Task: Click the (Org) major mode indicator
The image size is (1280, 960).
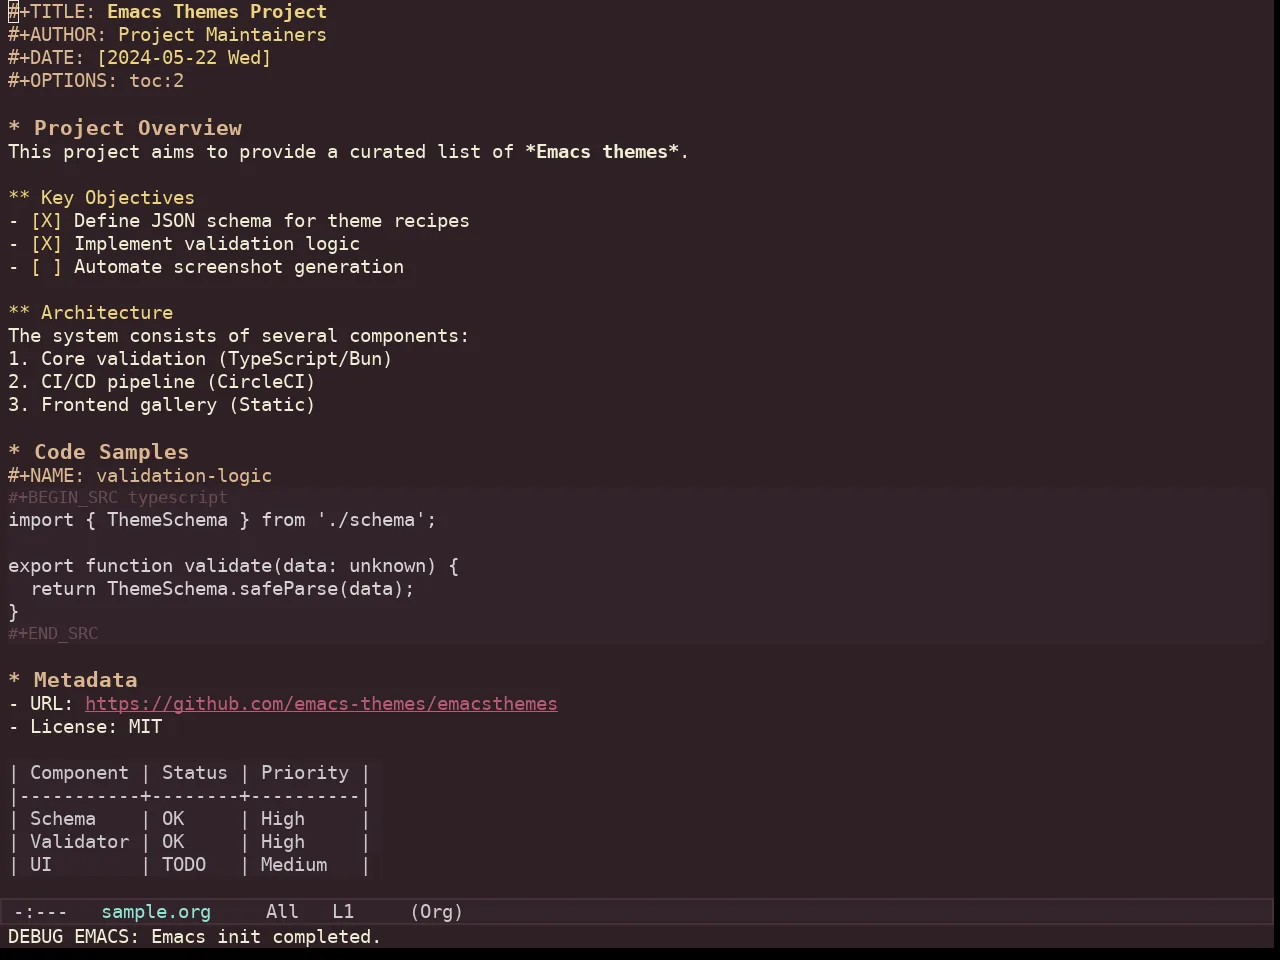Action: click(x=437, y=912)
